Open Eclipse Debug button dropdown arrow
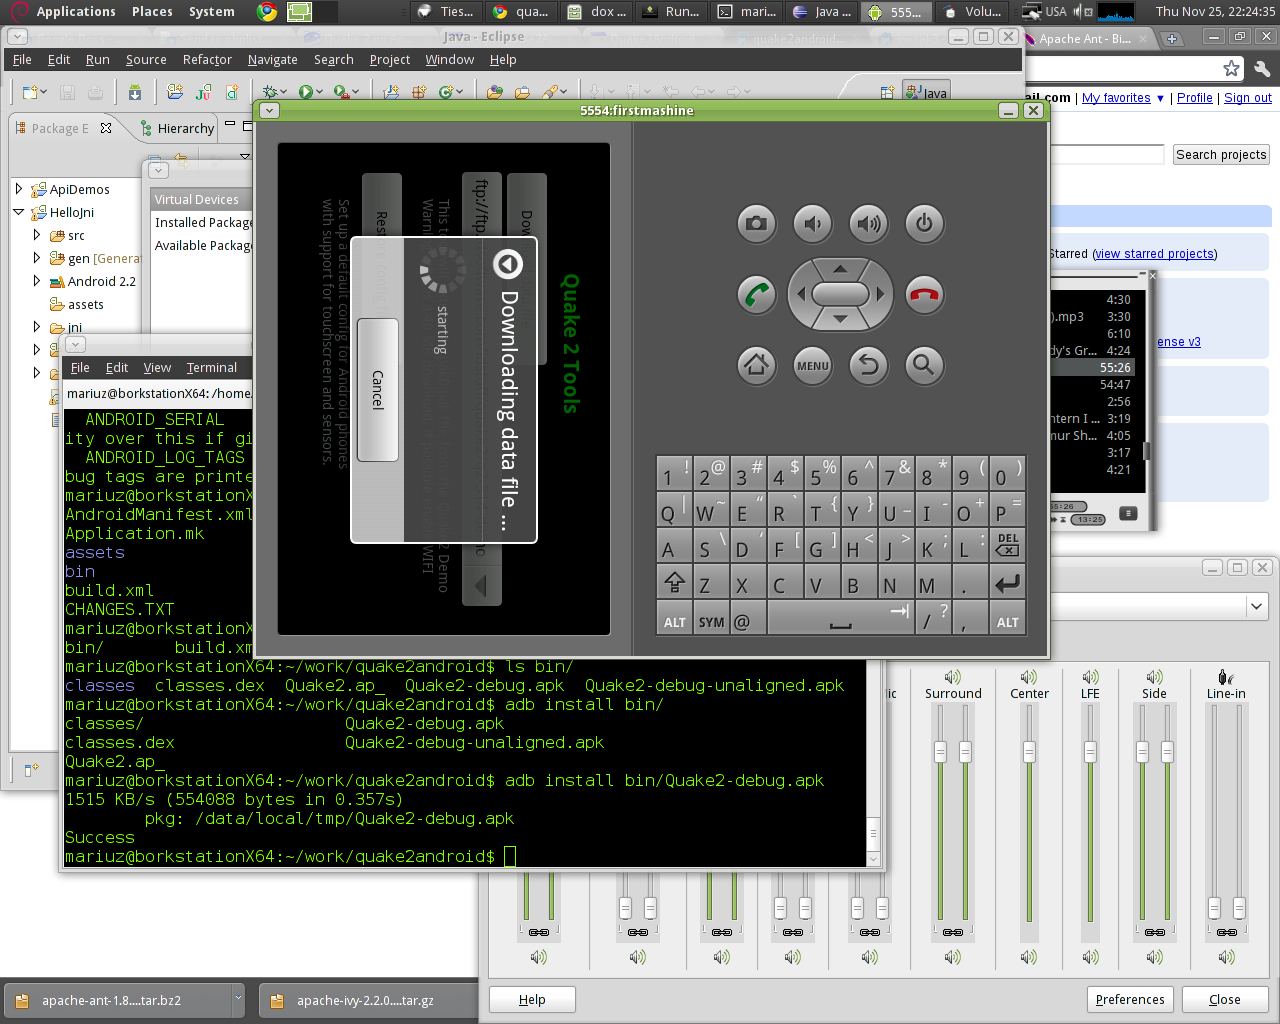The width and height of the screenshot is (1280, 1024). click(x=284, y=92)
